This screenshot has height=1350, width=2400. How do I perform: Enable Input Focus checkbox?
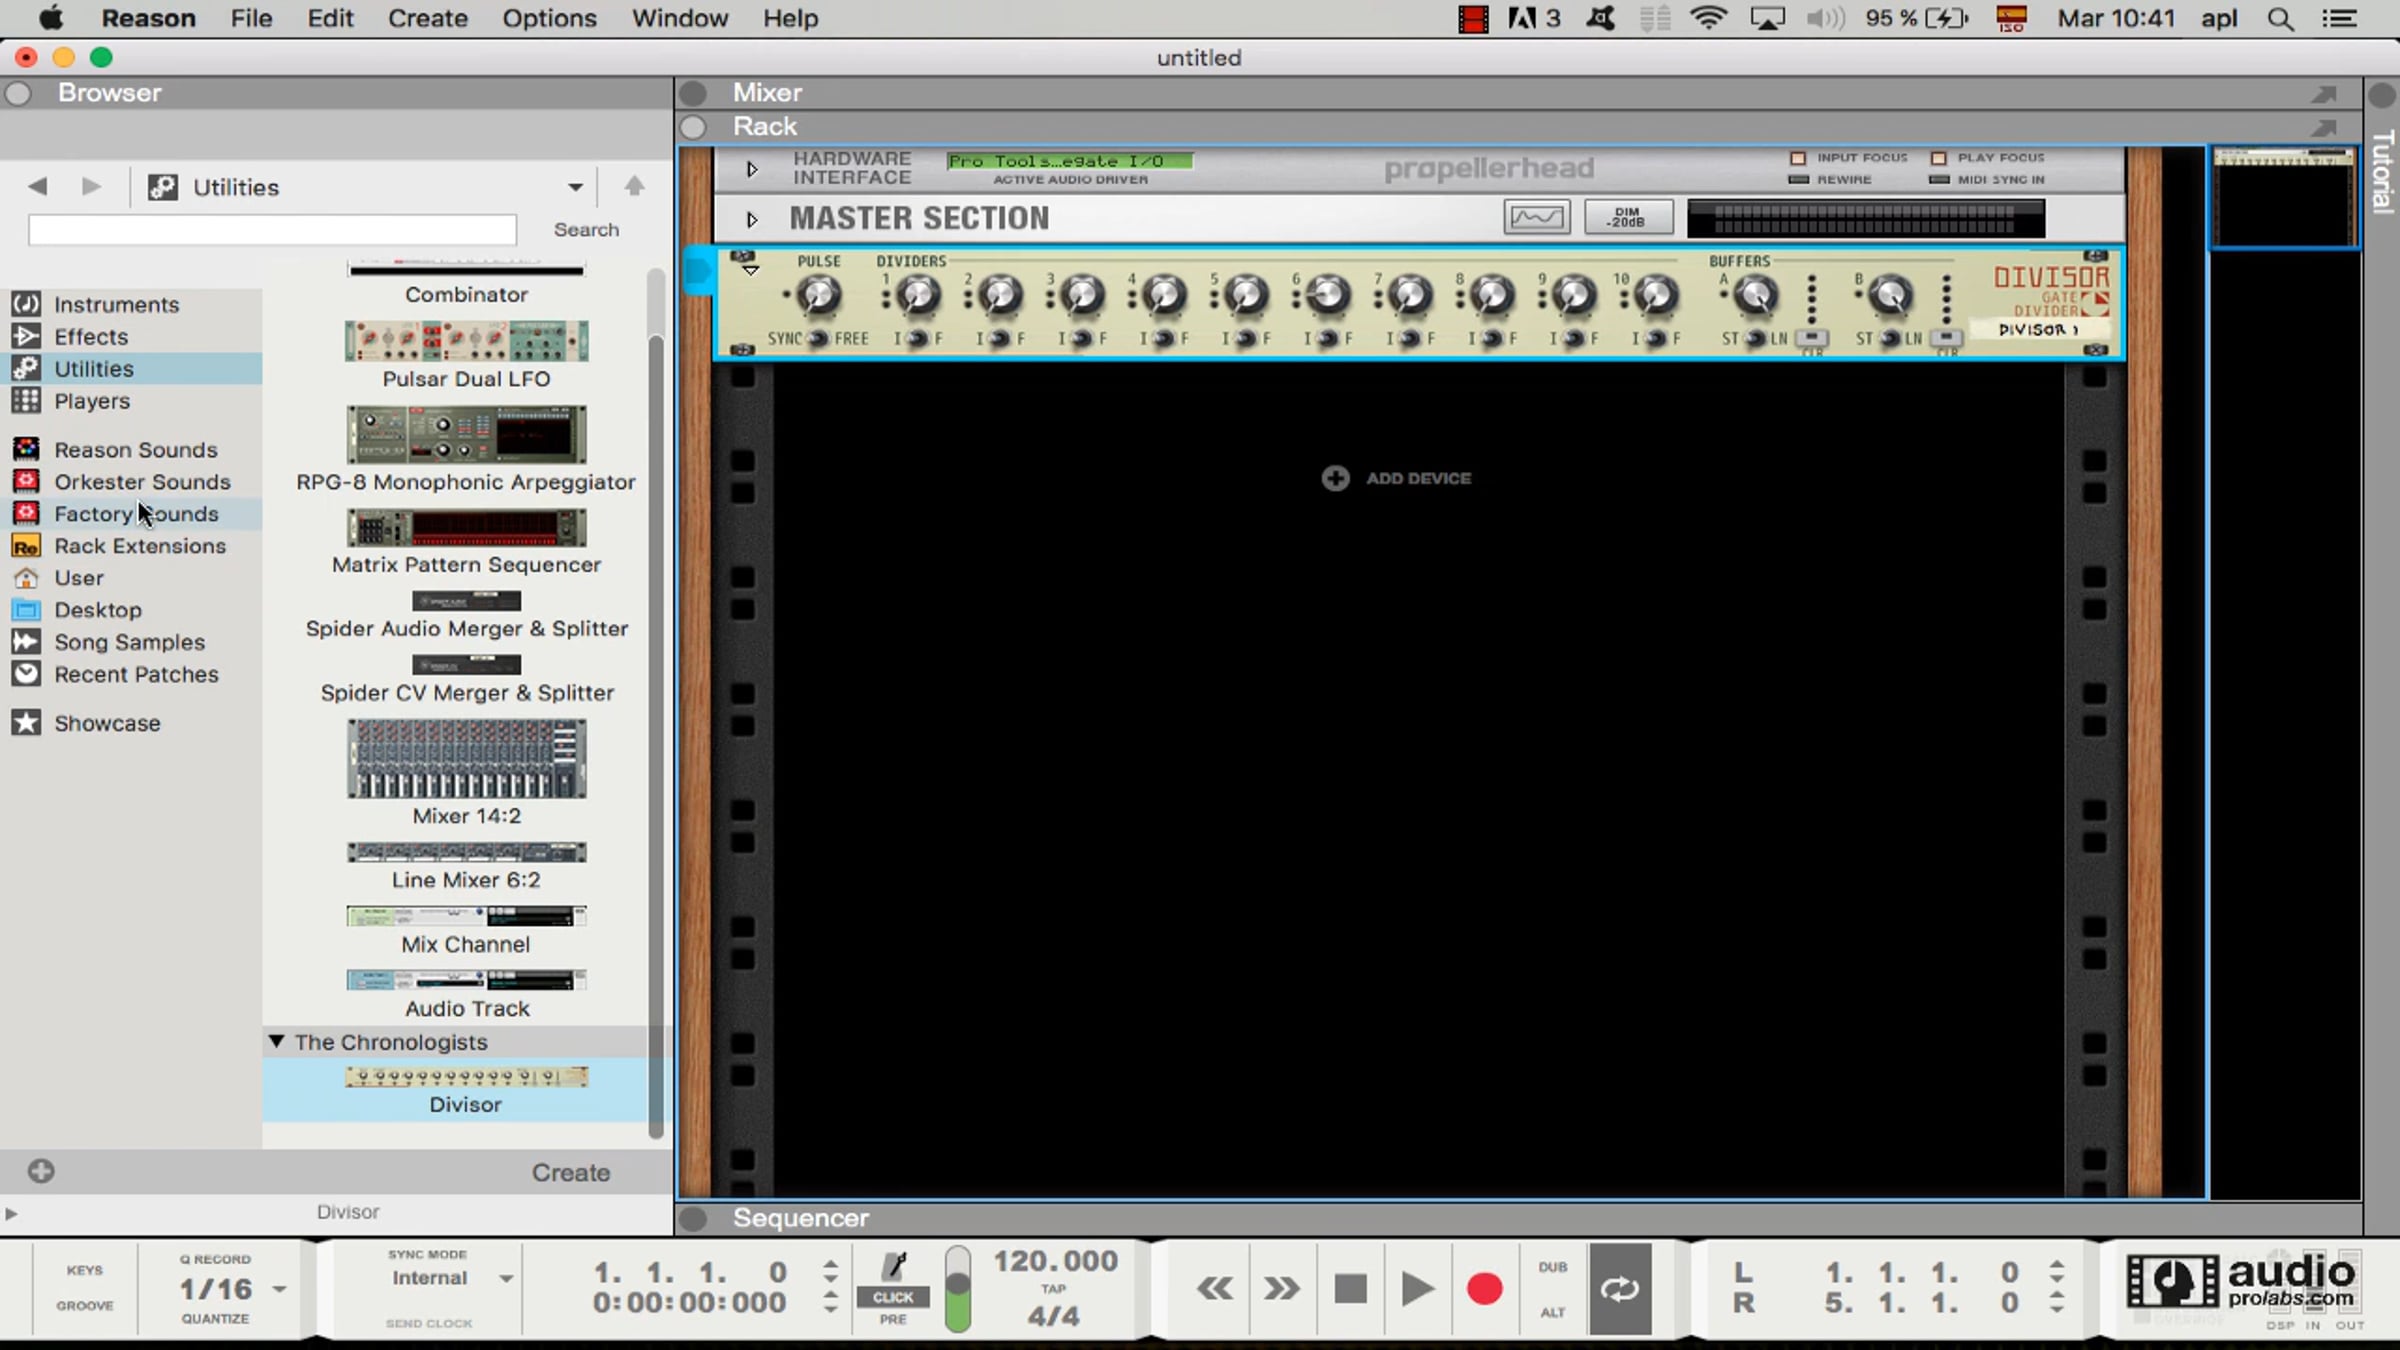click(1798, 158)
